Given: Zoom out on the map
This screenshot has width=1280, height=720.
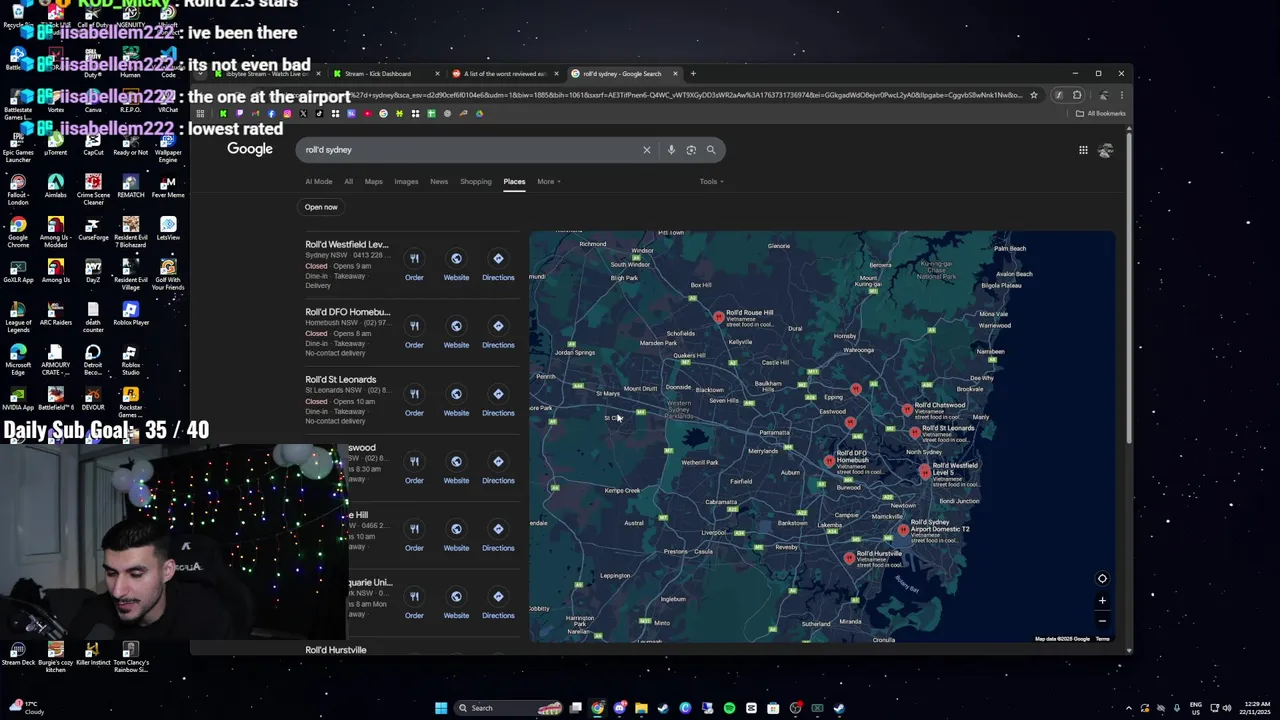Looking at the screenshot, I should click(x=1102, y=620).
